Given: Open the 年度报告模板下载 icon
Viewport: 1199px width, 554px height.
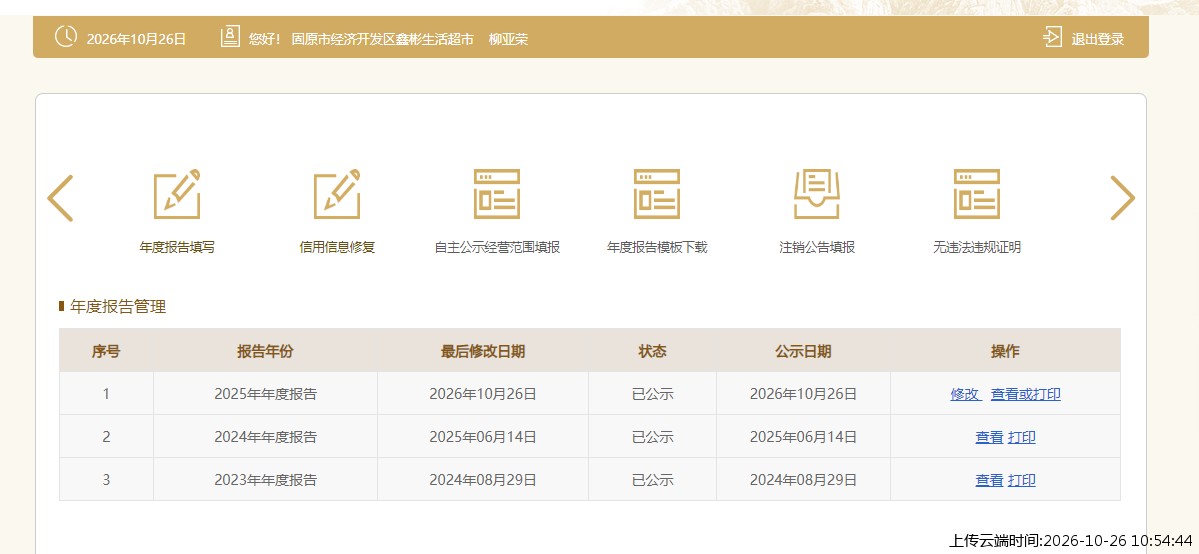Looking at the screenshot, I should point(657,194).
